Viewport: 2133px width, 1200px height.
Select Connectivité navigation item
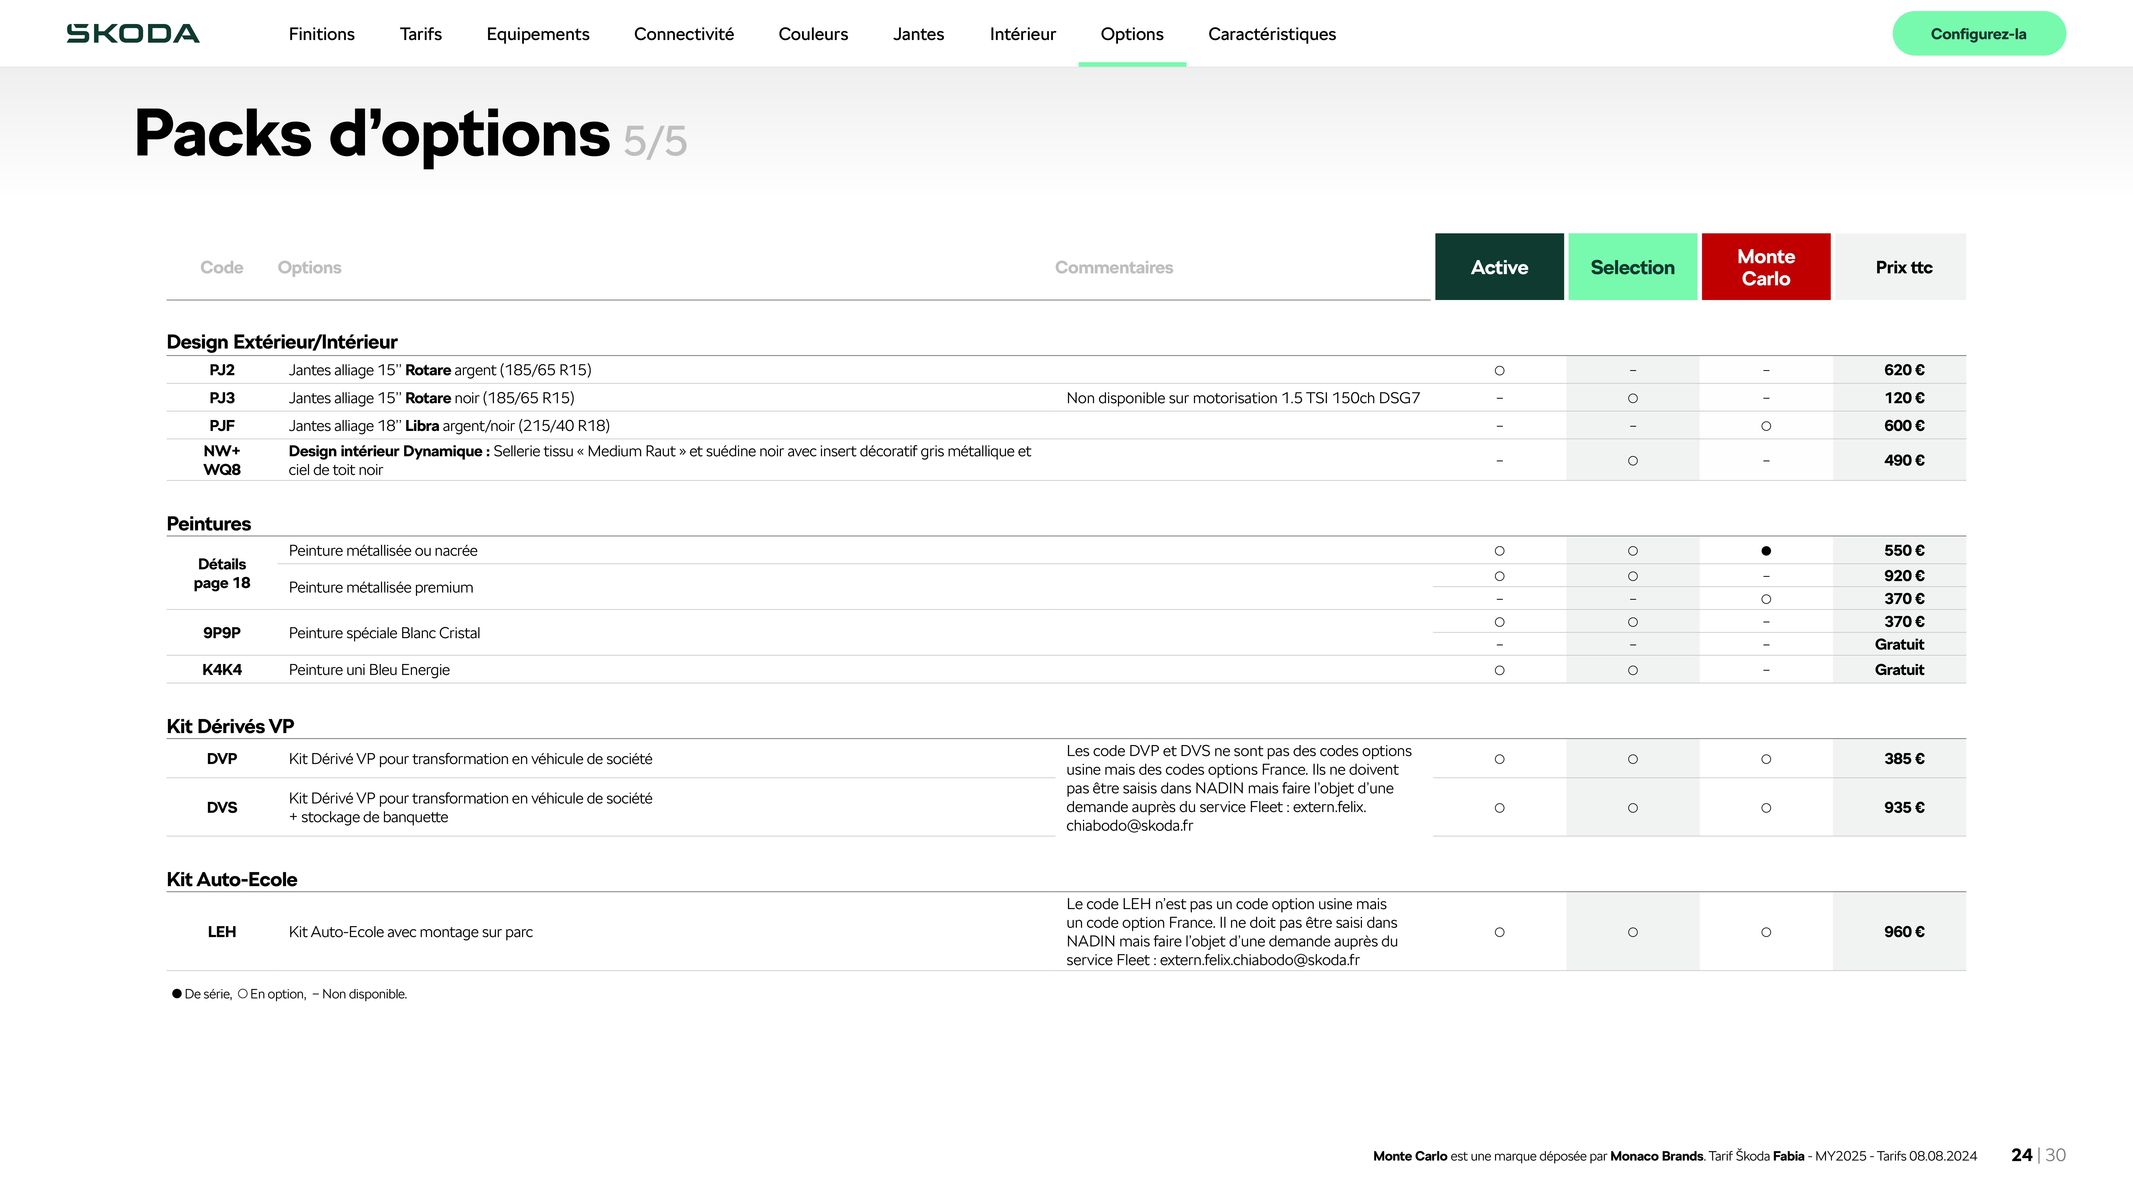coord(683,32)
